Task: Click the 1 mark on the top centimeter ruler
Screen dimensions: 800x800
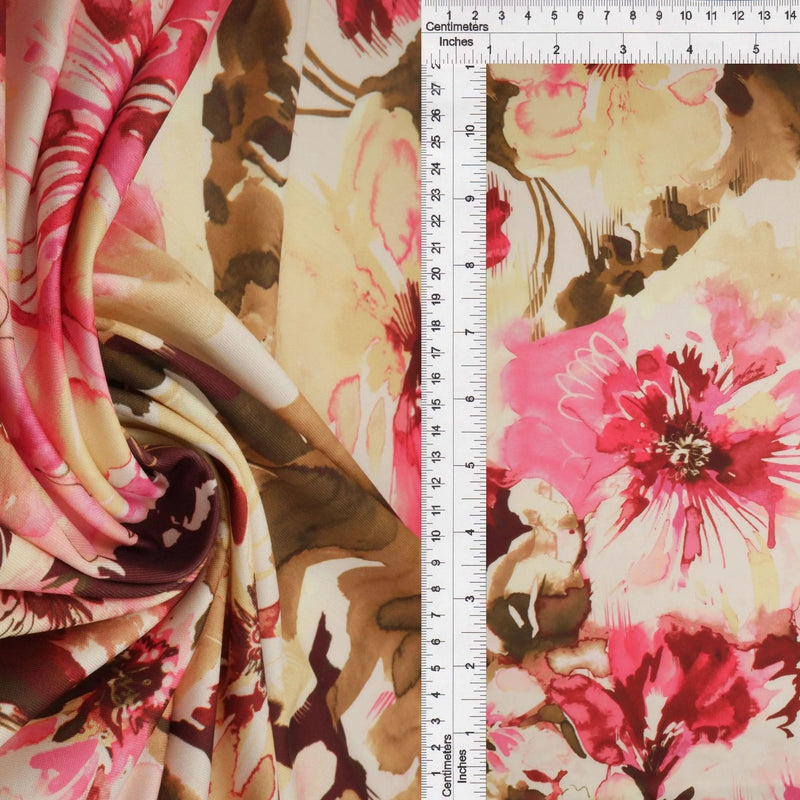Action: point(449,16)
